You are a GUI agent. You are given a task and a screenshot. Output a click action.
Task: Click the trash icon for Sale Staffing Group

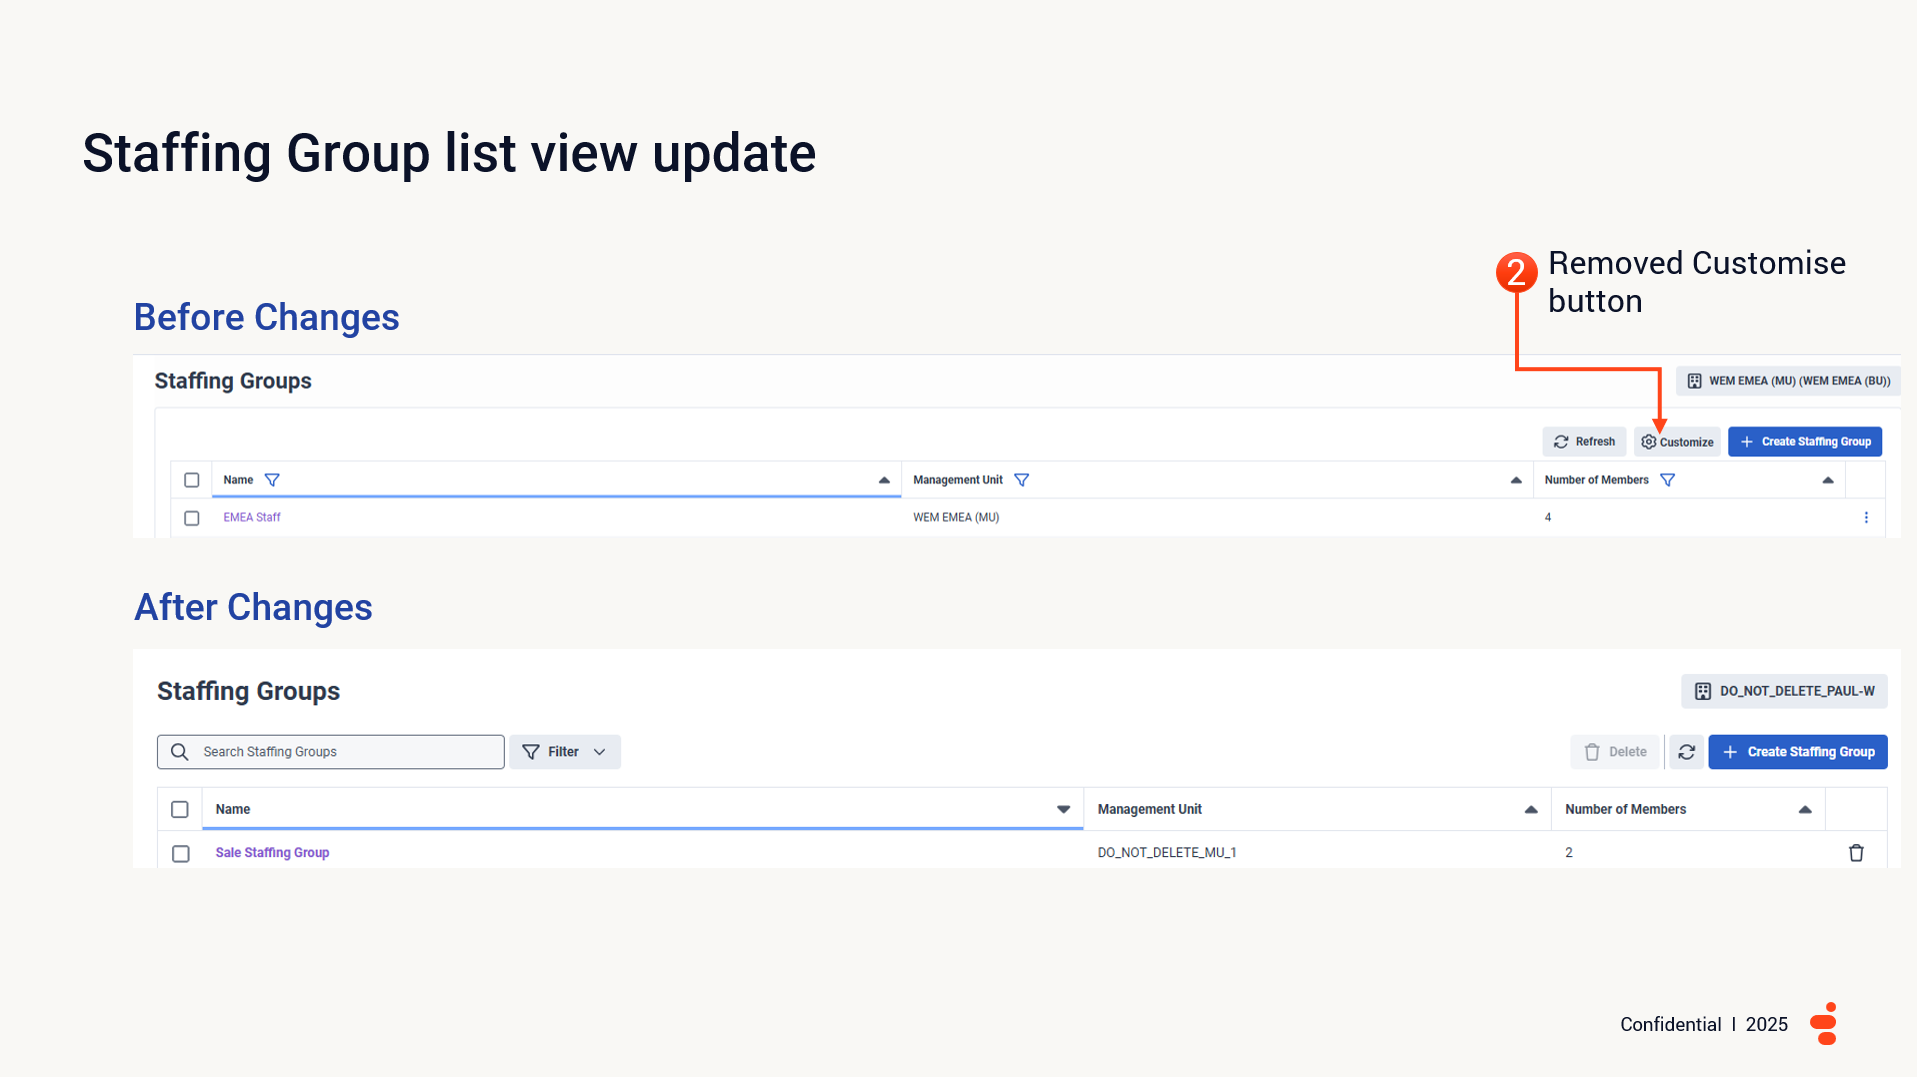pos(1856,853)
